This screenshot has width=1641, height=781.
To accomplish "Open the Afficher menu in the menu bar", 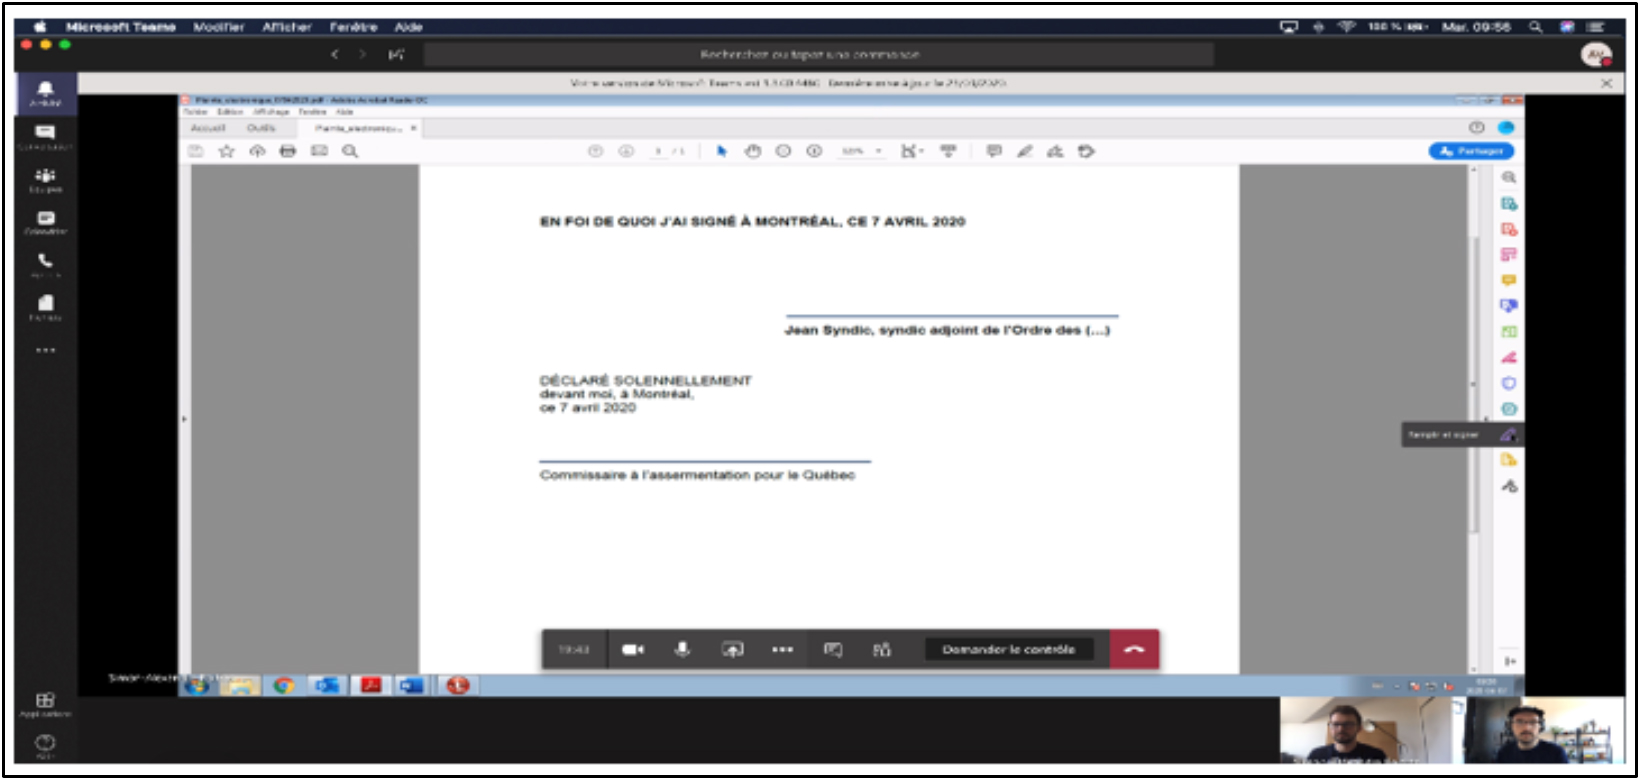I will [287, 27].
